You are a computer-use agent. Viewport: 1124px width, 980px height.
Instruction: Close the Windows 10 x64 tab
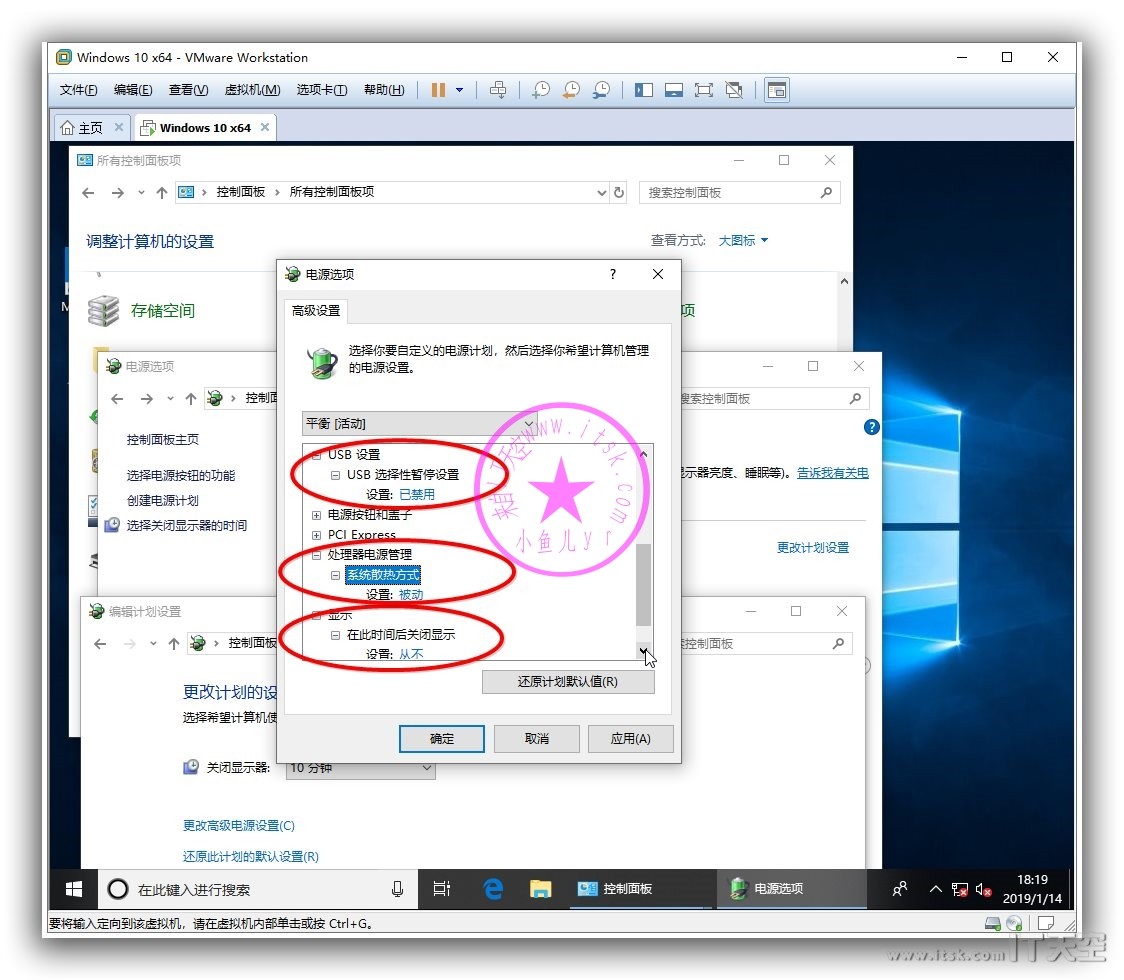(x=265, y=127)
